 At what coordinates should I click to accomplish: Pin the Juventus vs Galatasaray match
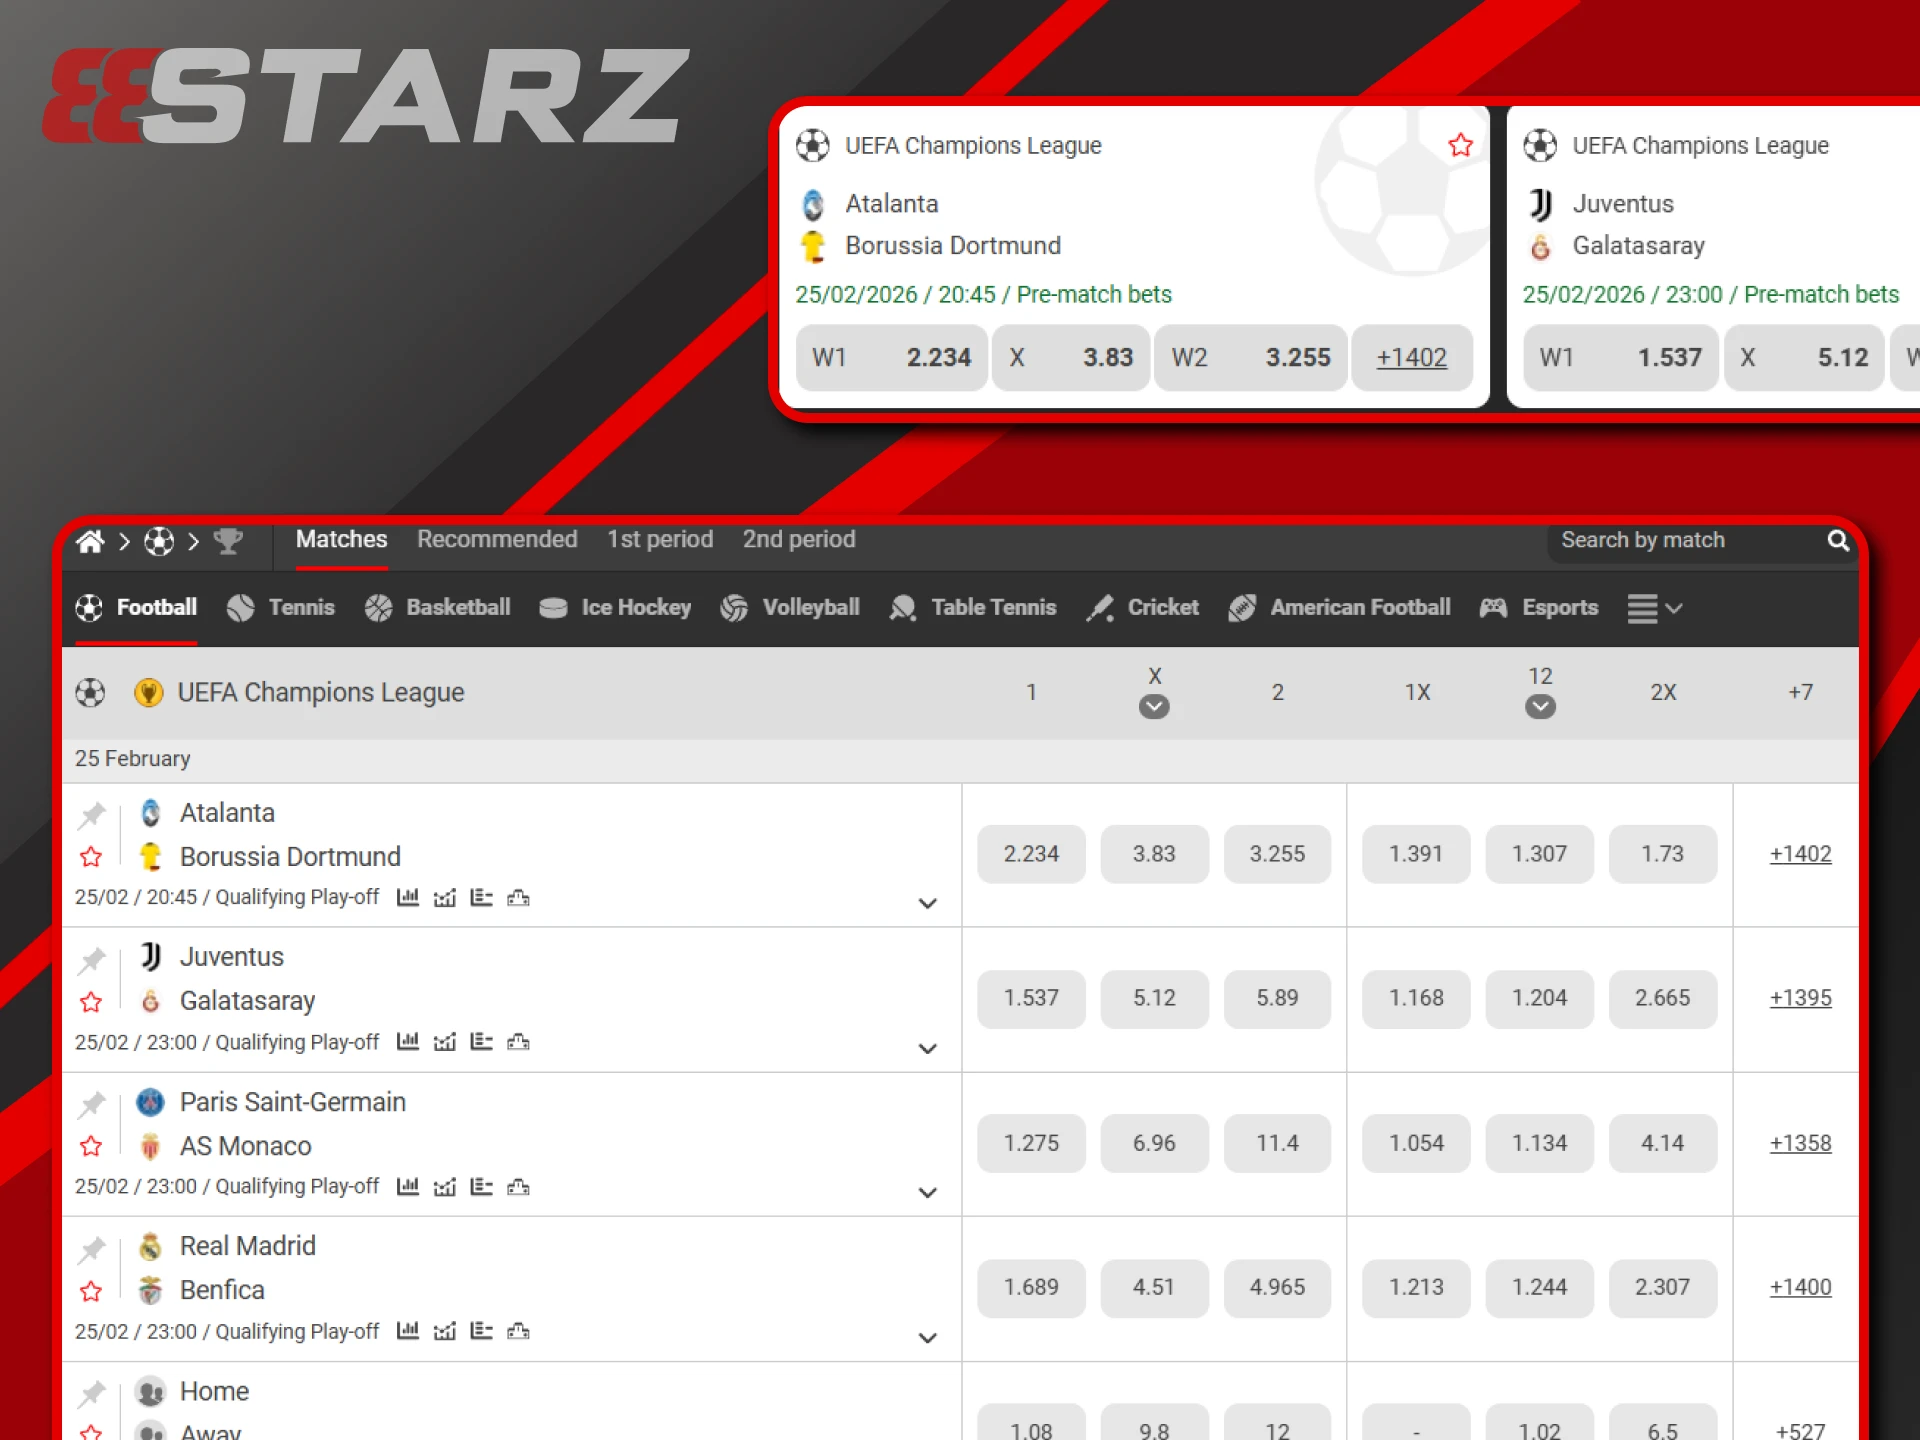pyautogui.click(x=92, y=960)
